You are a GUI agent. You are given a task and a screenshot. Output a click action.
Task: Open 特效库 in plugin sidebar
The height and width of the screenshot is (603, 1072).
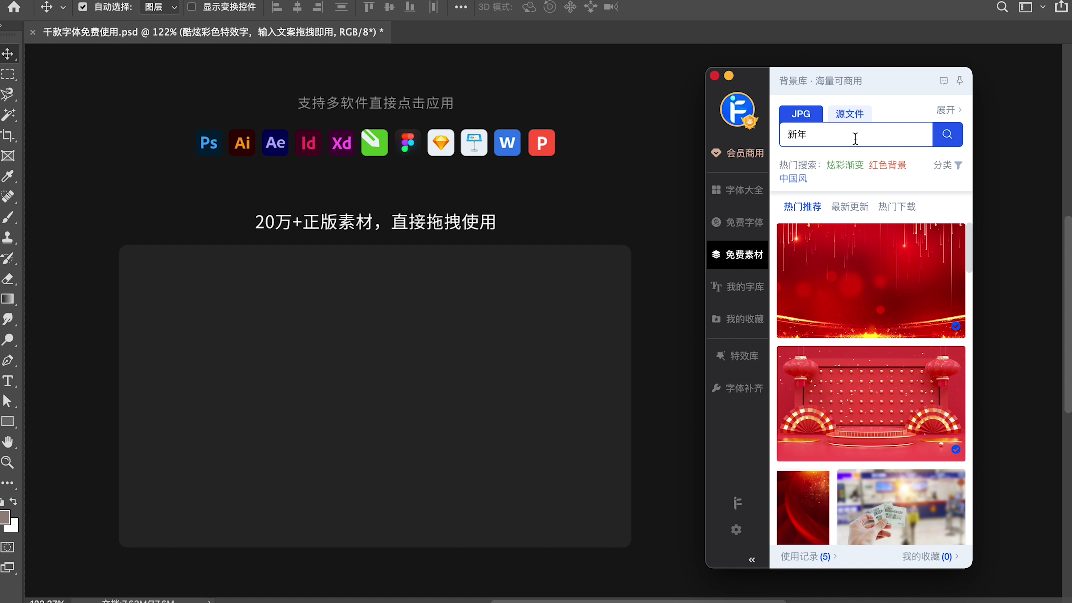point(737,356)
